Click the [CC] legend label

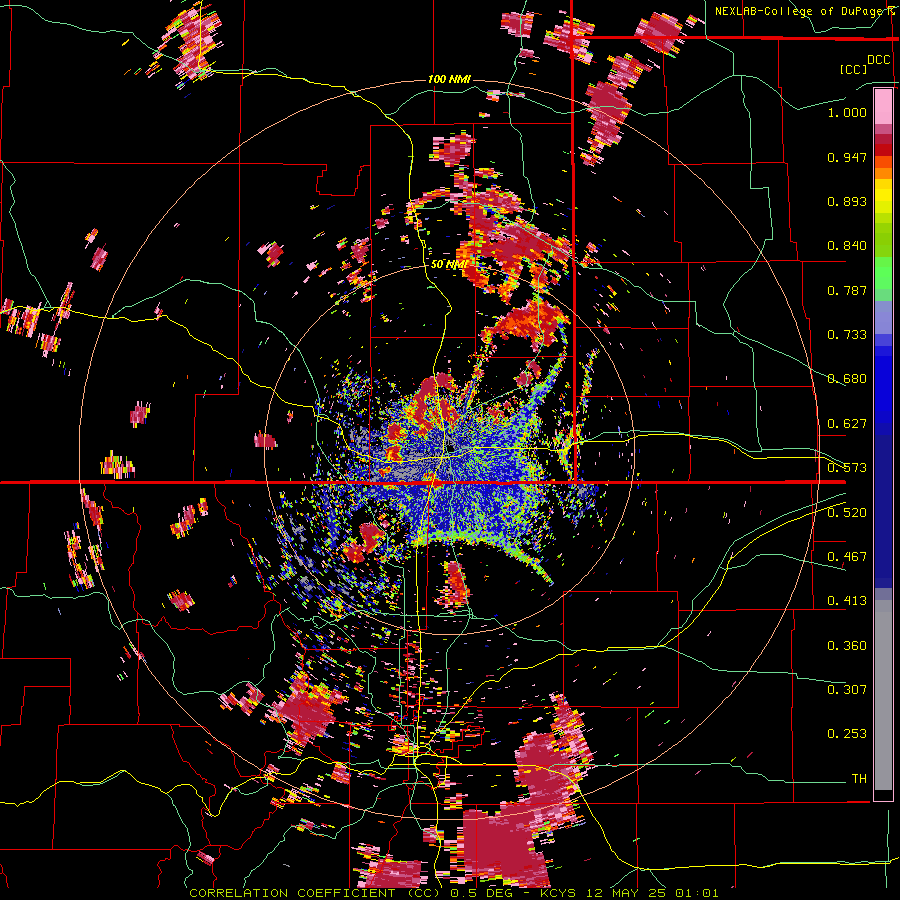853,69
